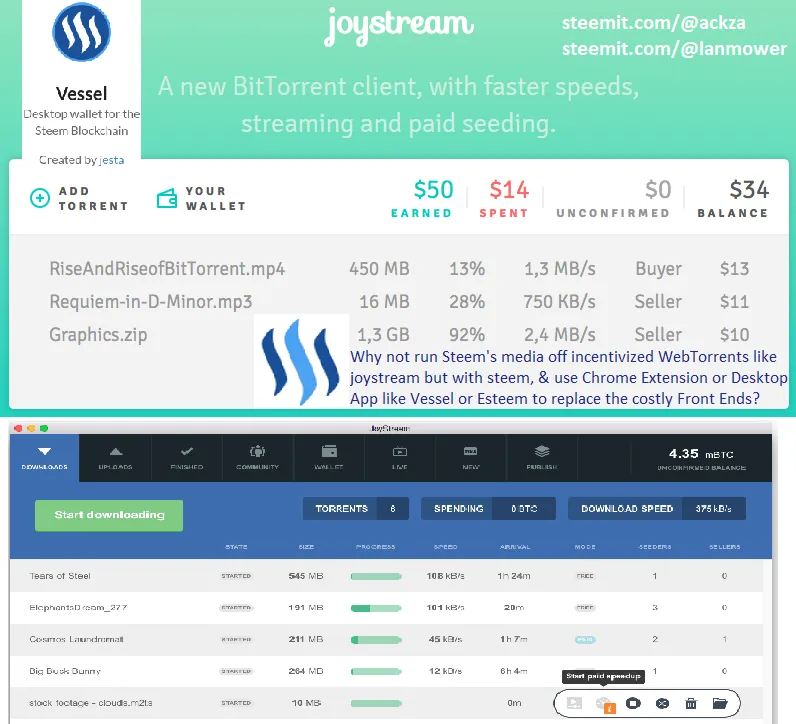Viewport: 796px width, 724px height.
Task: Click the FREE mode badge in Tears of Steel row
Action: pyautogui.click(x=585, y=576)
